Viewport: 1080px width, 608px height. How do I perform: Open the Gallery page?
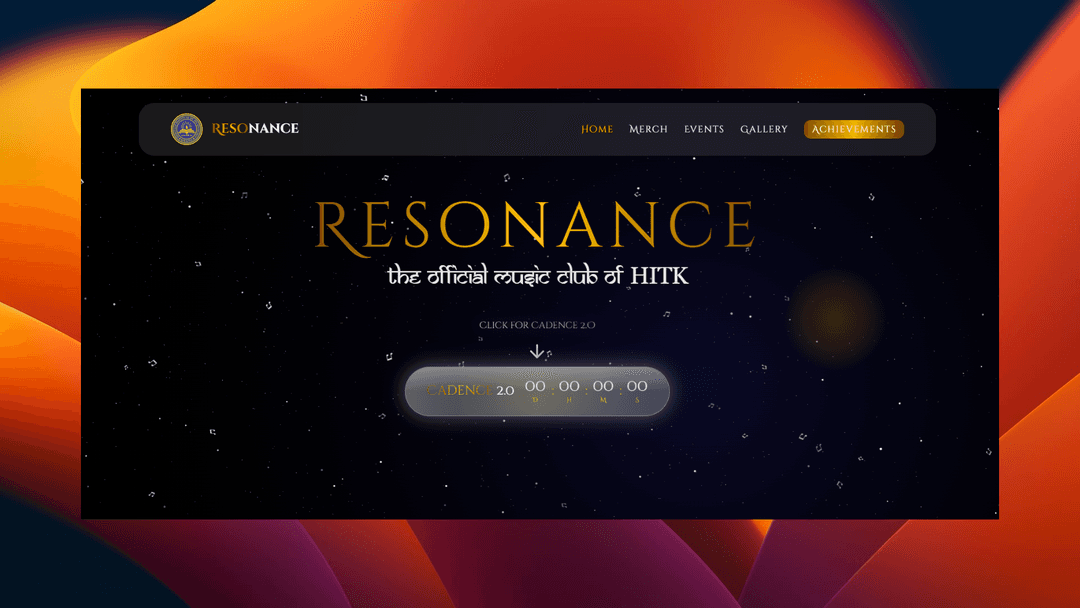764,129
